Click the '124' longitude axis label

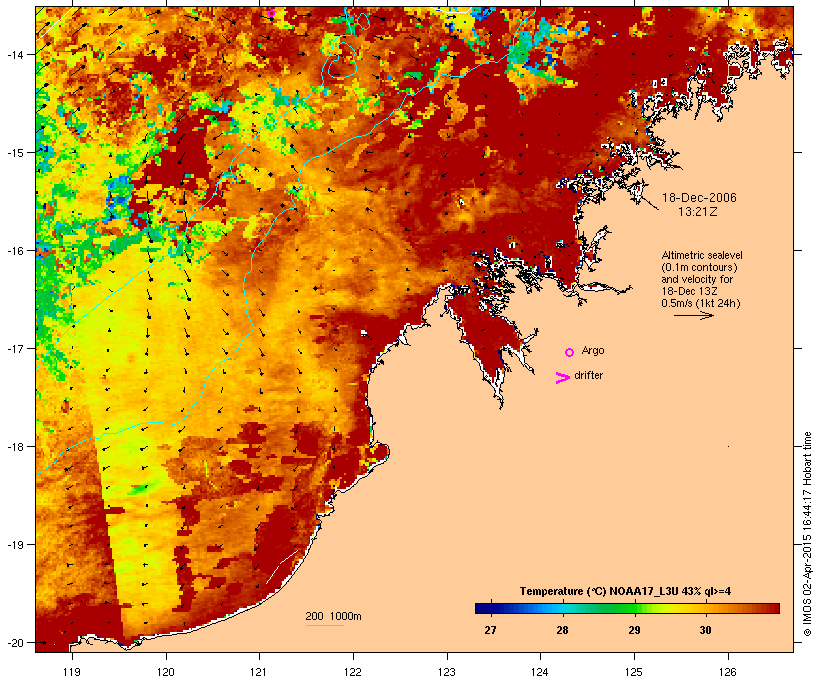coord(540,672)
